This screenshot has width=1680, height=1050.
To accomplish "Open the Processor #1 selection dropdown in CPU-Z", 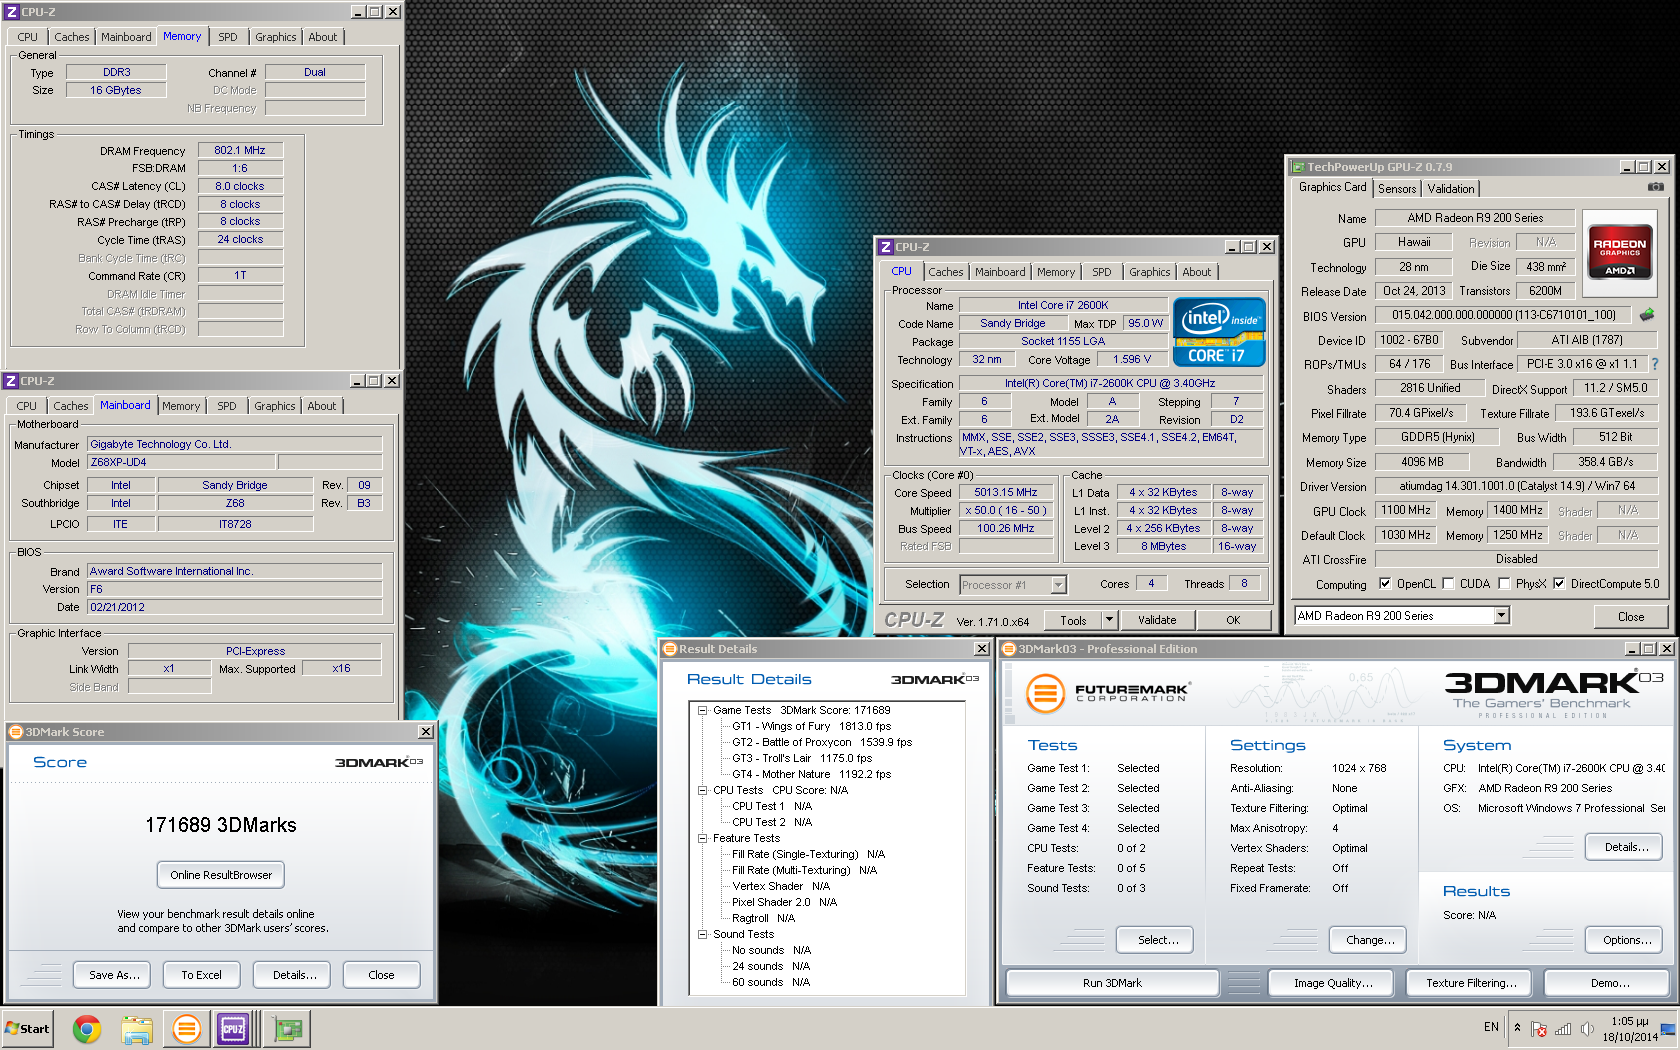I will pyautogui.click(x=1058, y=585).
